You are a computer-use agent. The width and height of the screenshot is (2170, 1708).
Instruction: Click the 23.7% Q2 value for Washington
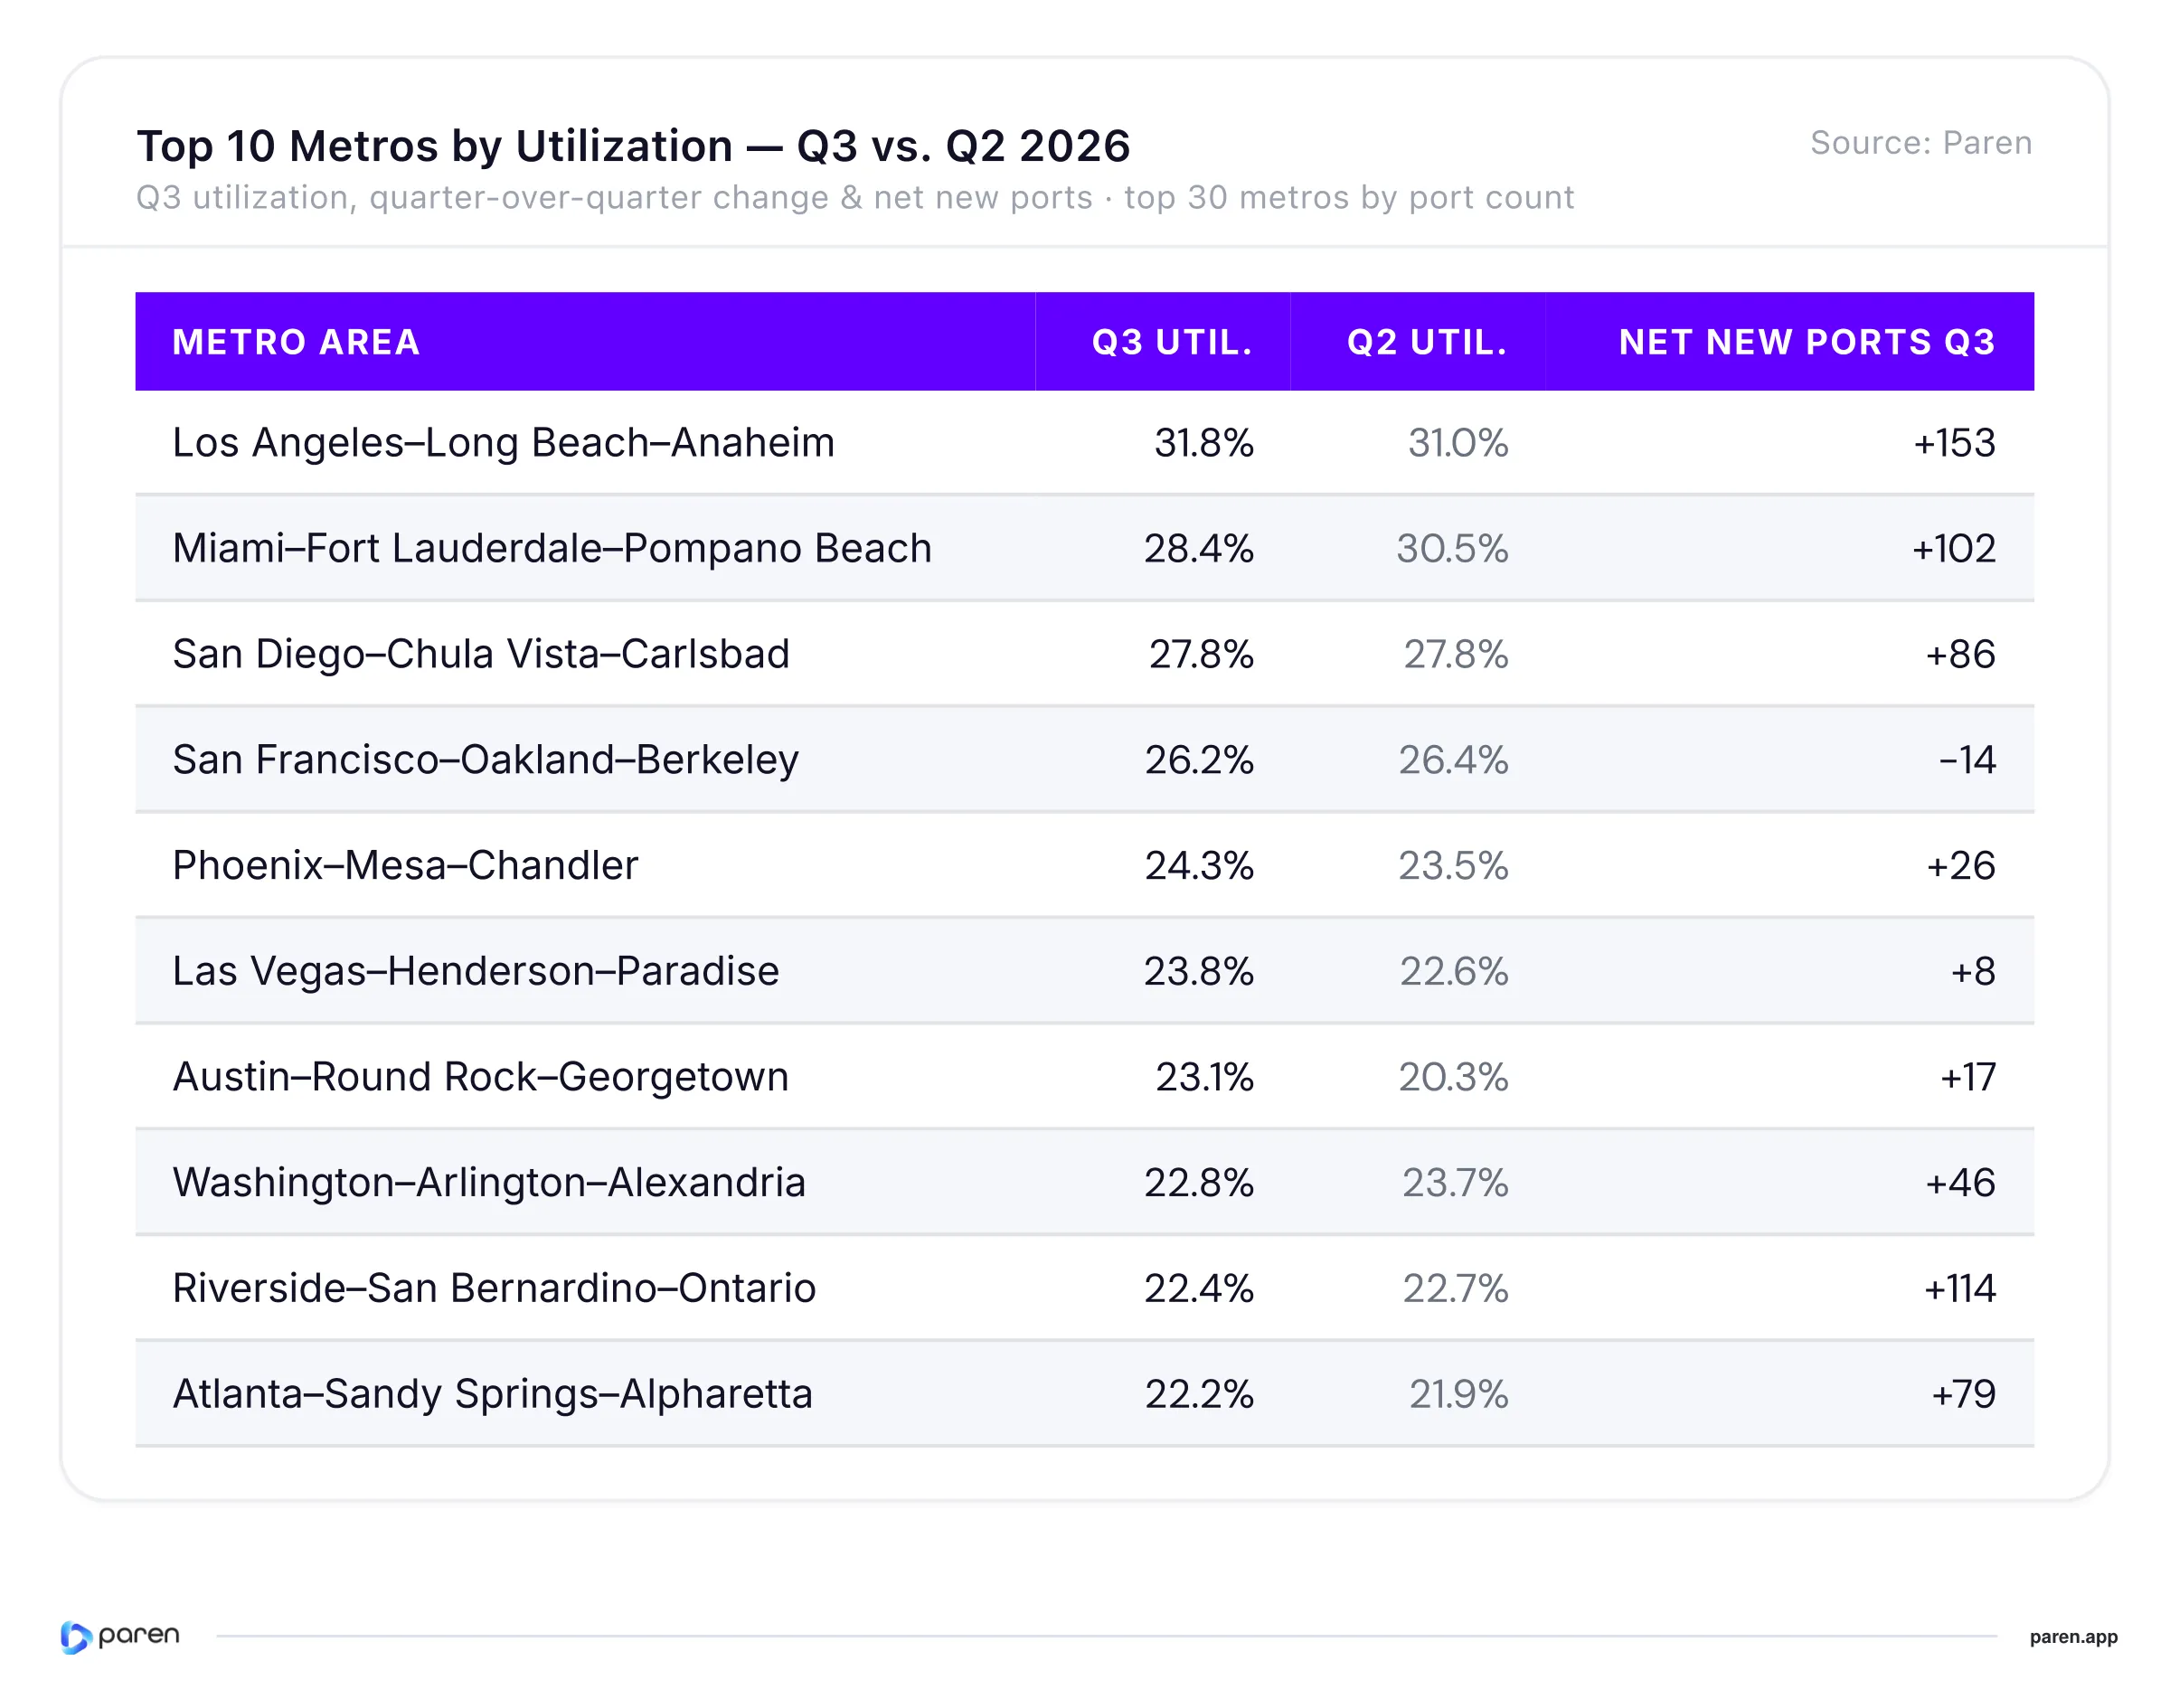pos(1455,1183)
